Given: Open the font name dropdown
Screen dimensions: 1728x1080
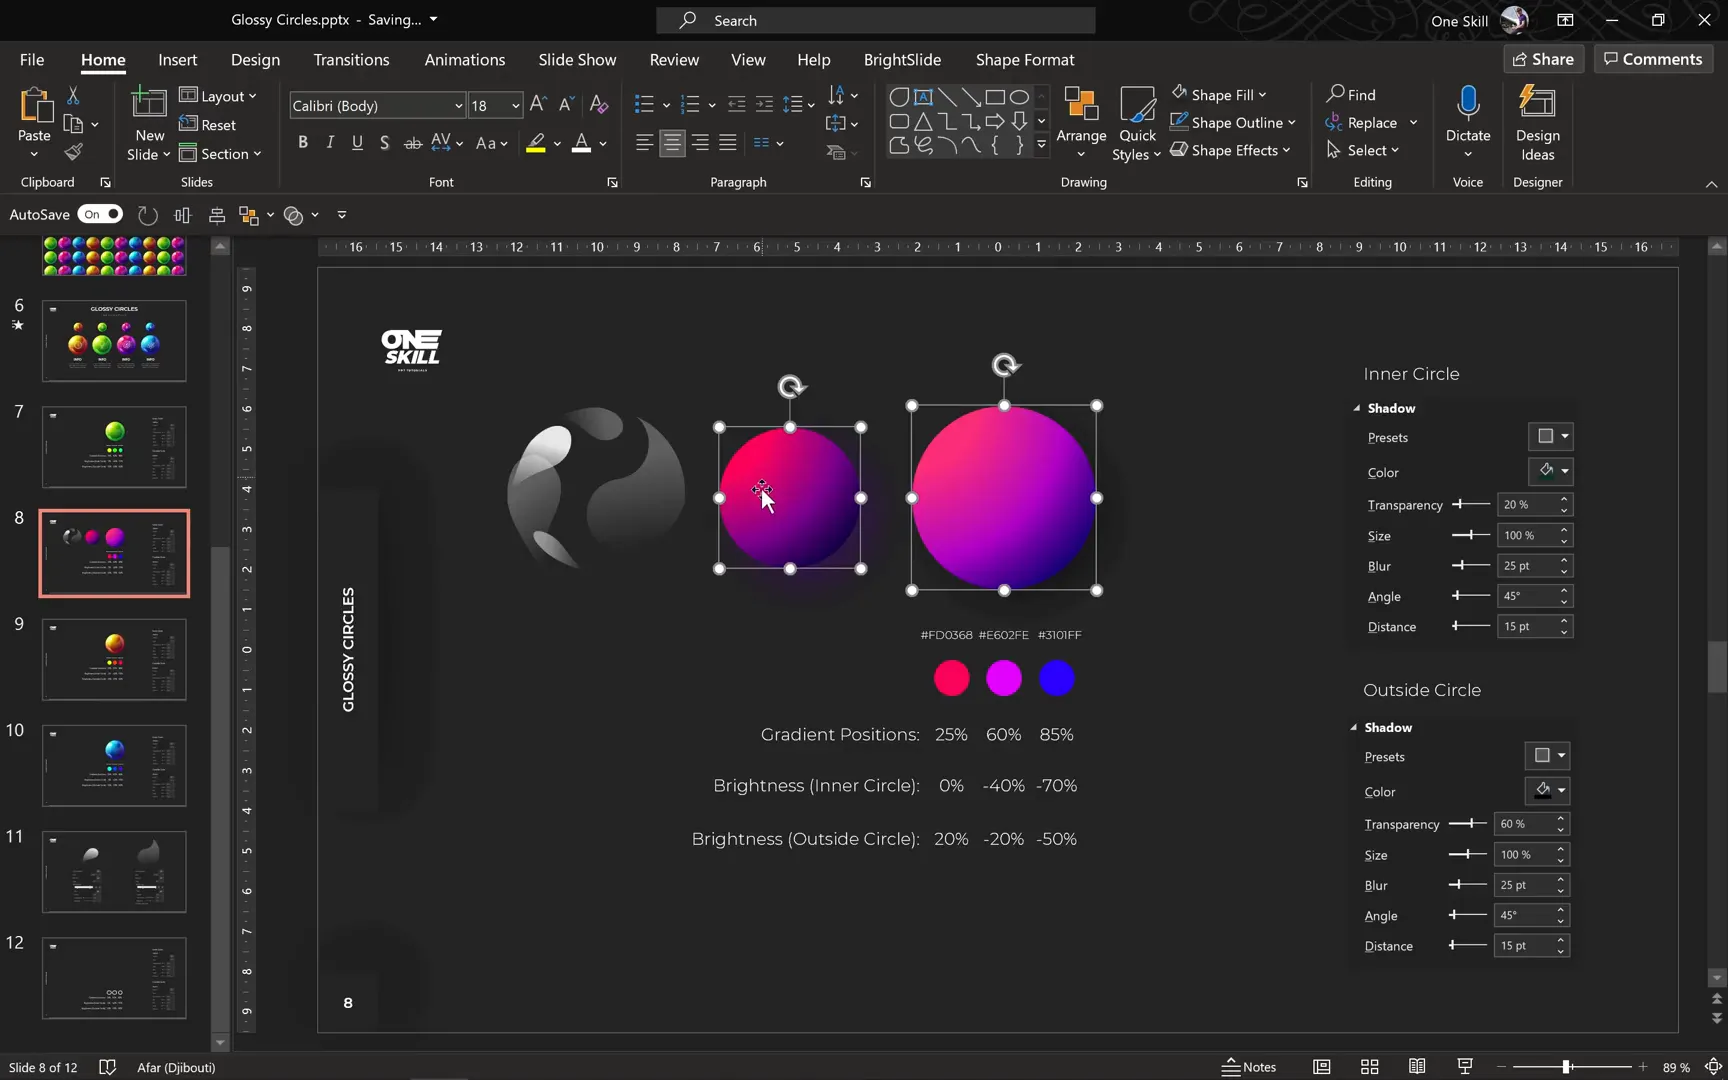Looking at the screenshot, I should pyautogui.click(x=458, y=105).
